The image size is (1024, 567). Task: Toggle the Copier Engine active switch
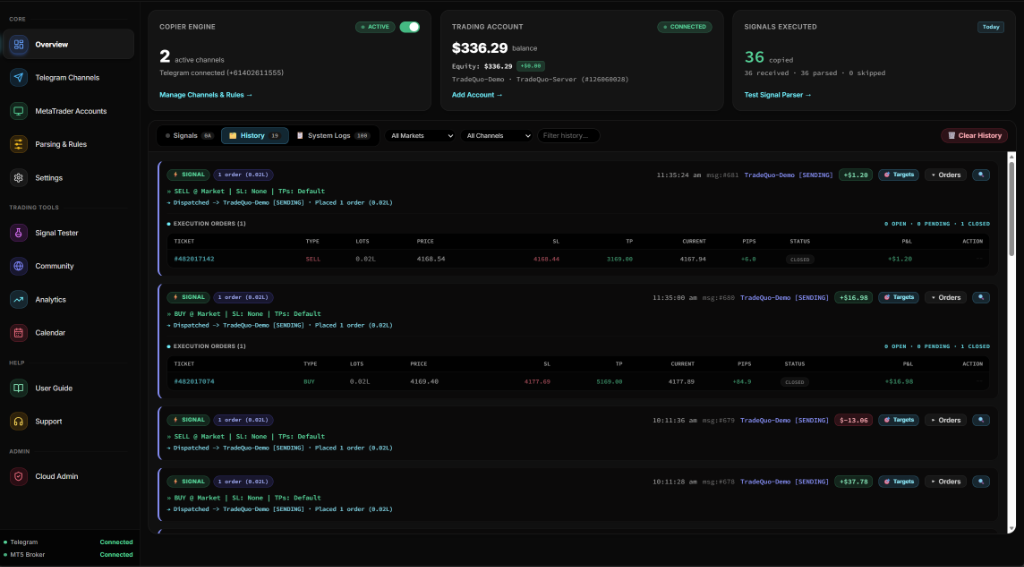409,27
